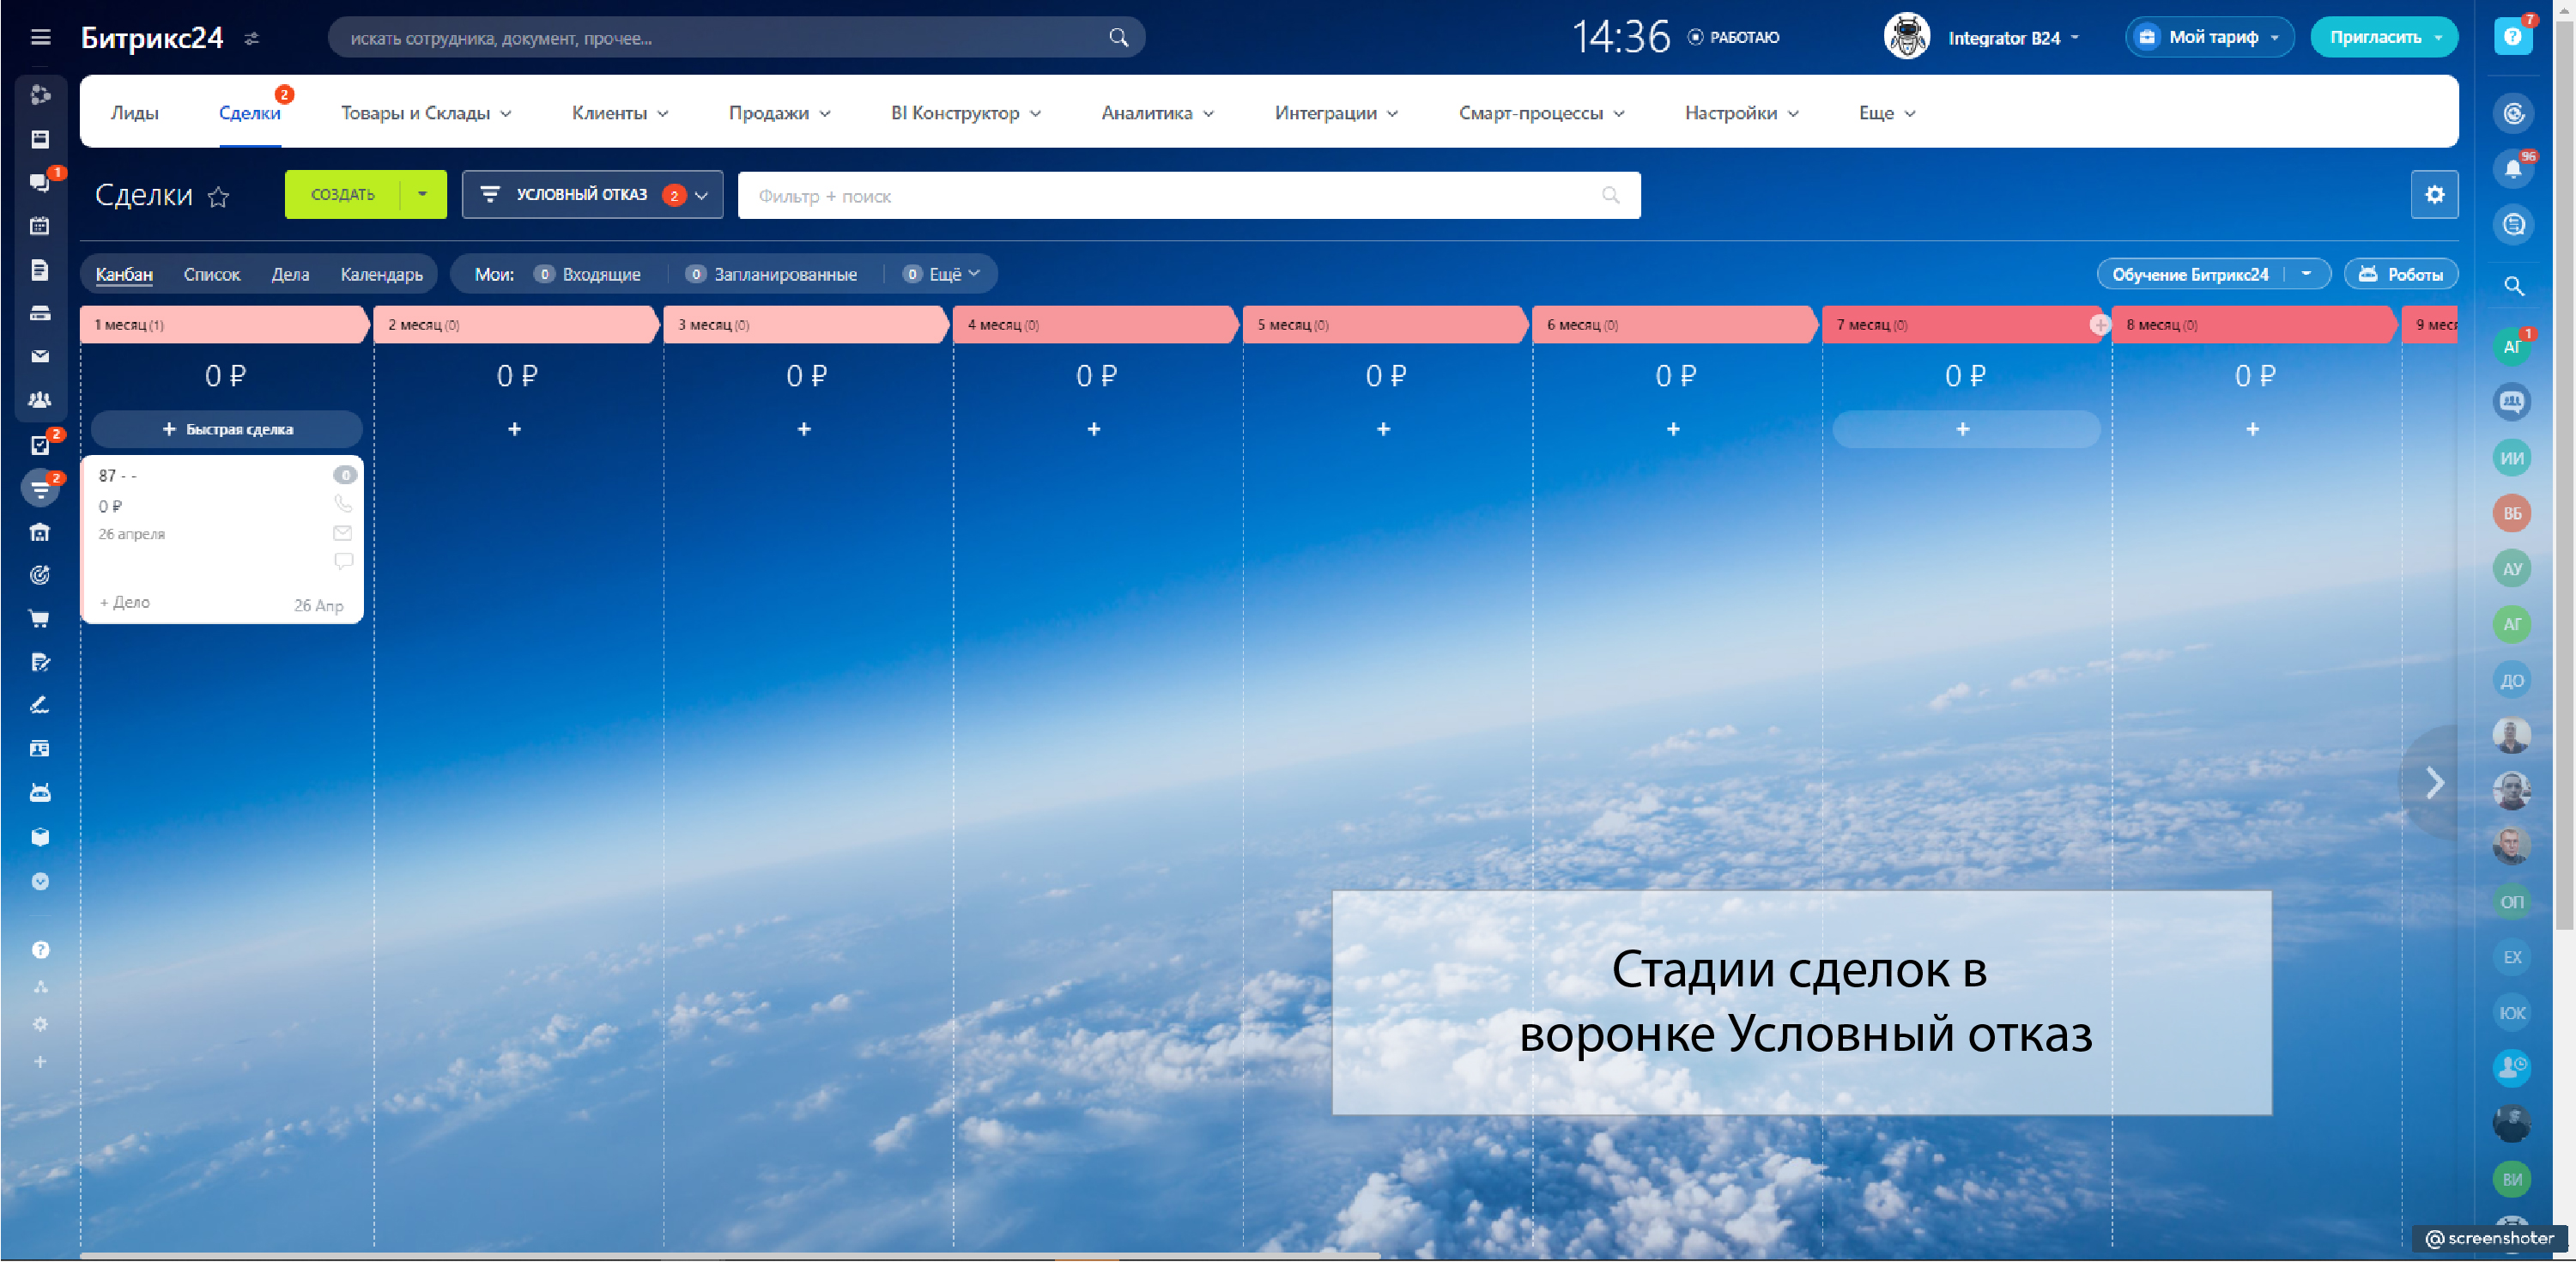The height and width of the screenshot is (1262, 2576).
Task: Open kanban settings gear icon
Action: 2434,195
